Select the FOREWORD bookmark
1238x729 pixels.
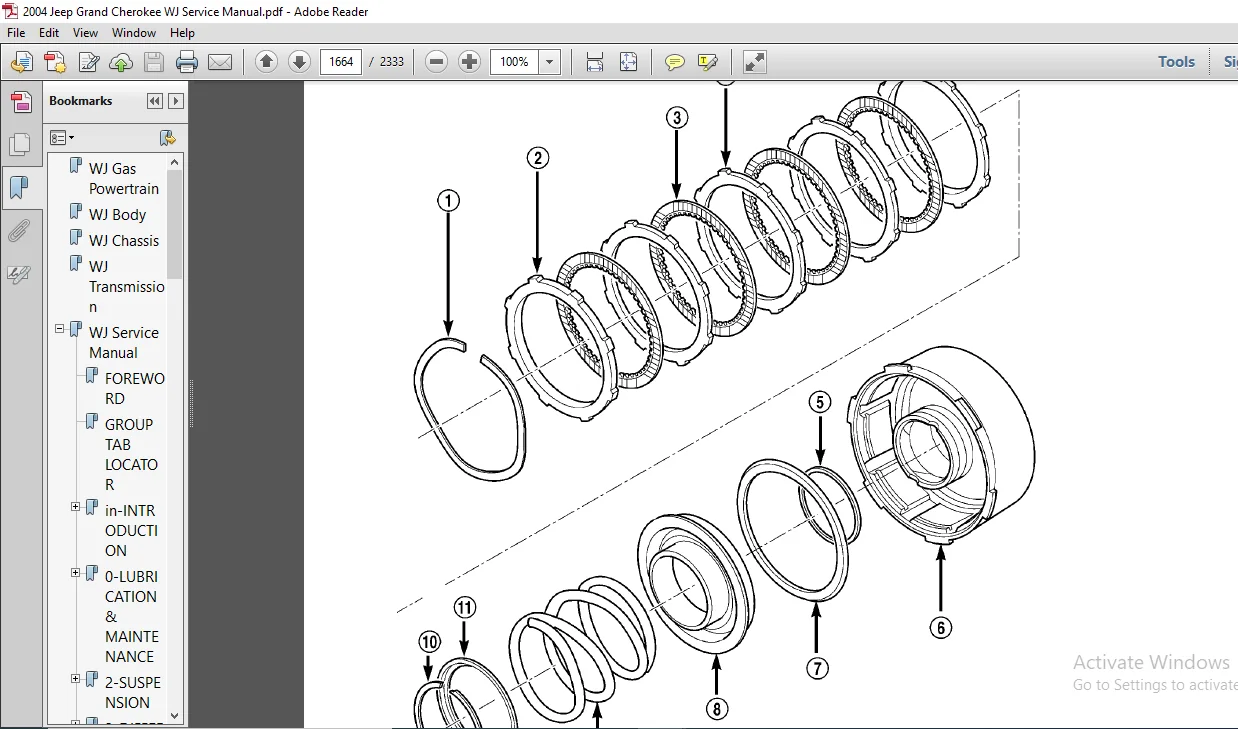pyautogui.click(x=135, y=389)
